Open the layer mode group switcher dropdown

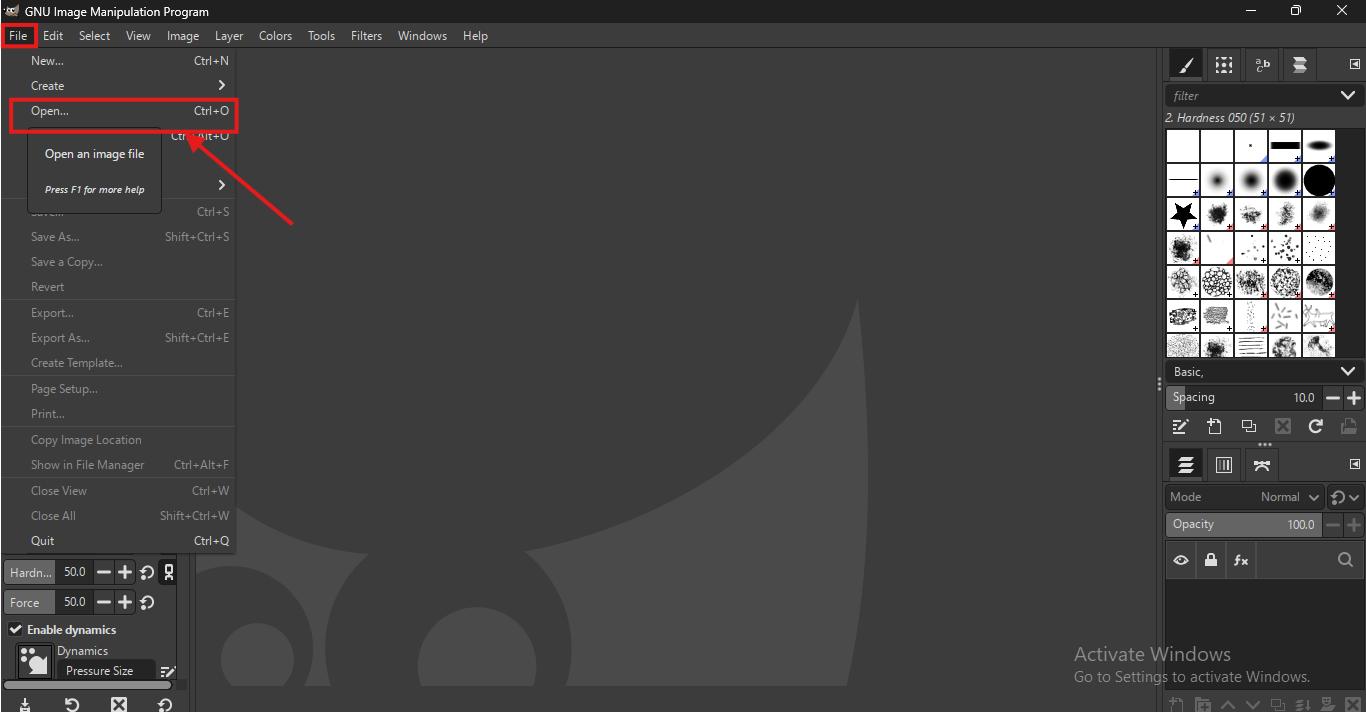pyautogui.click(x=1345, y=497)
